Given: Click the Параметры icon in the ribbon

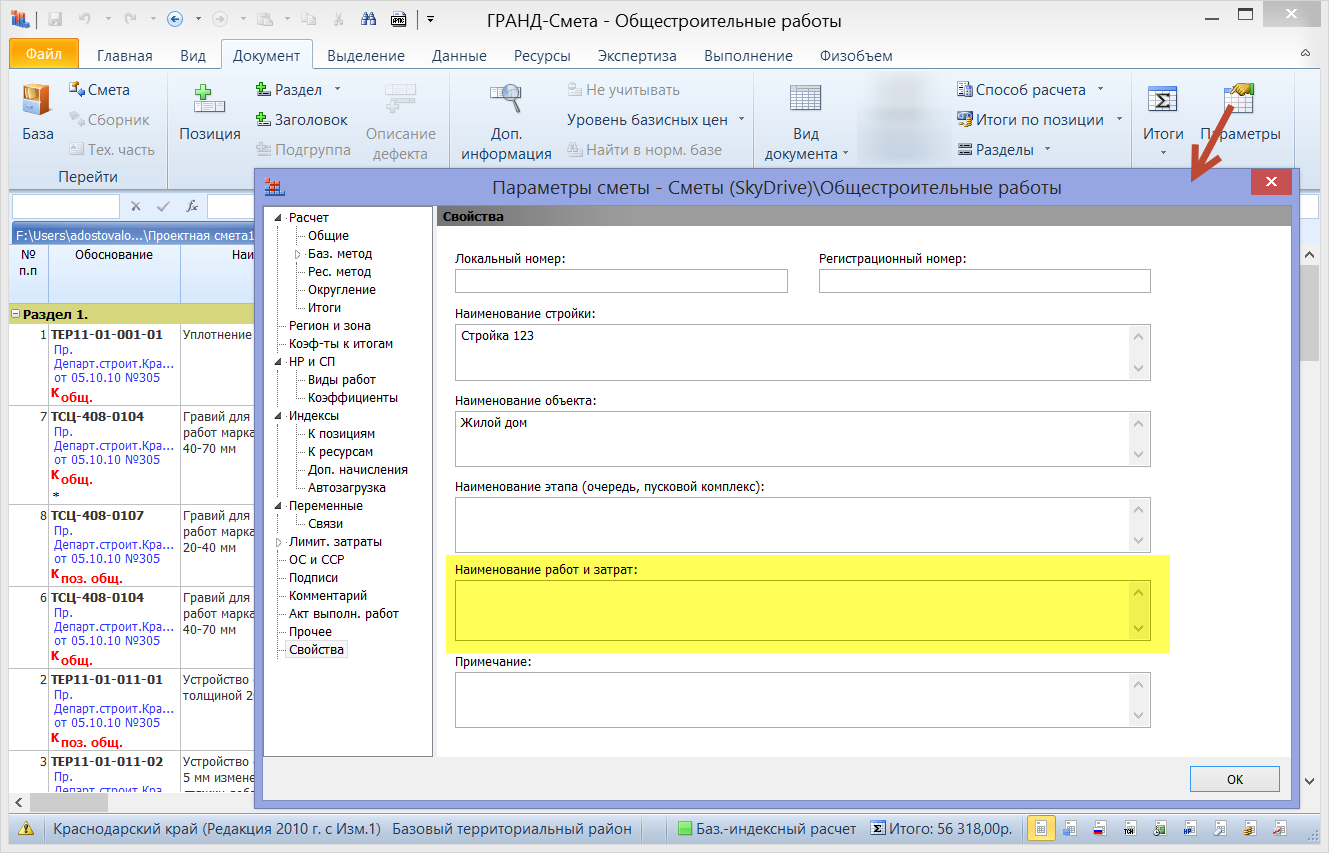Looking at the screenshot, I should click(x=1240, y=100).
